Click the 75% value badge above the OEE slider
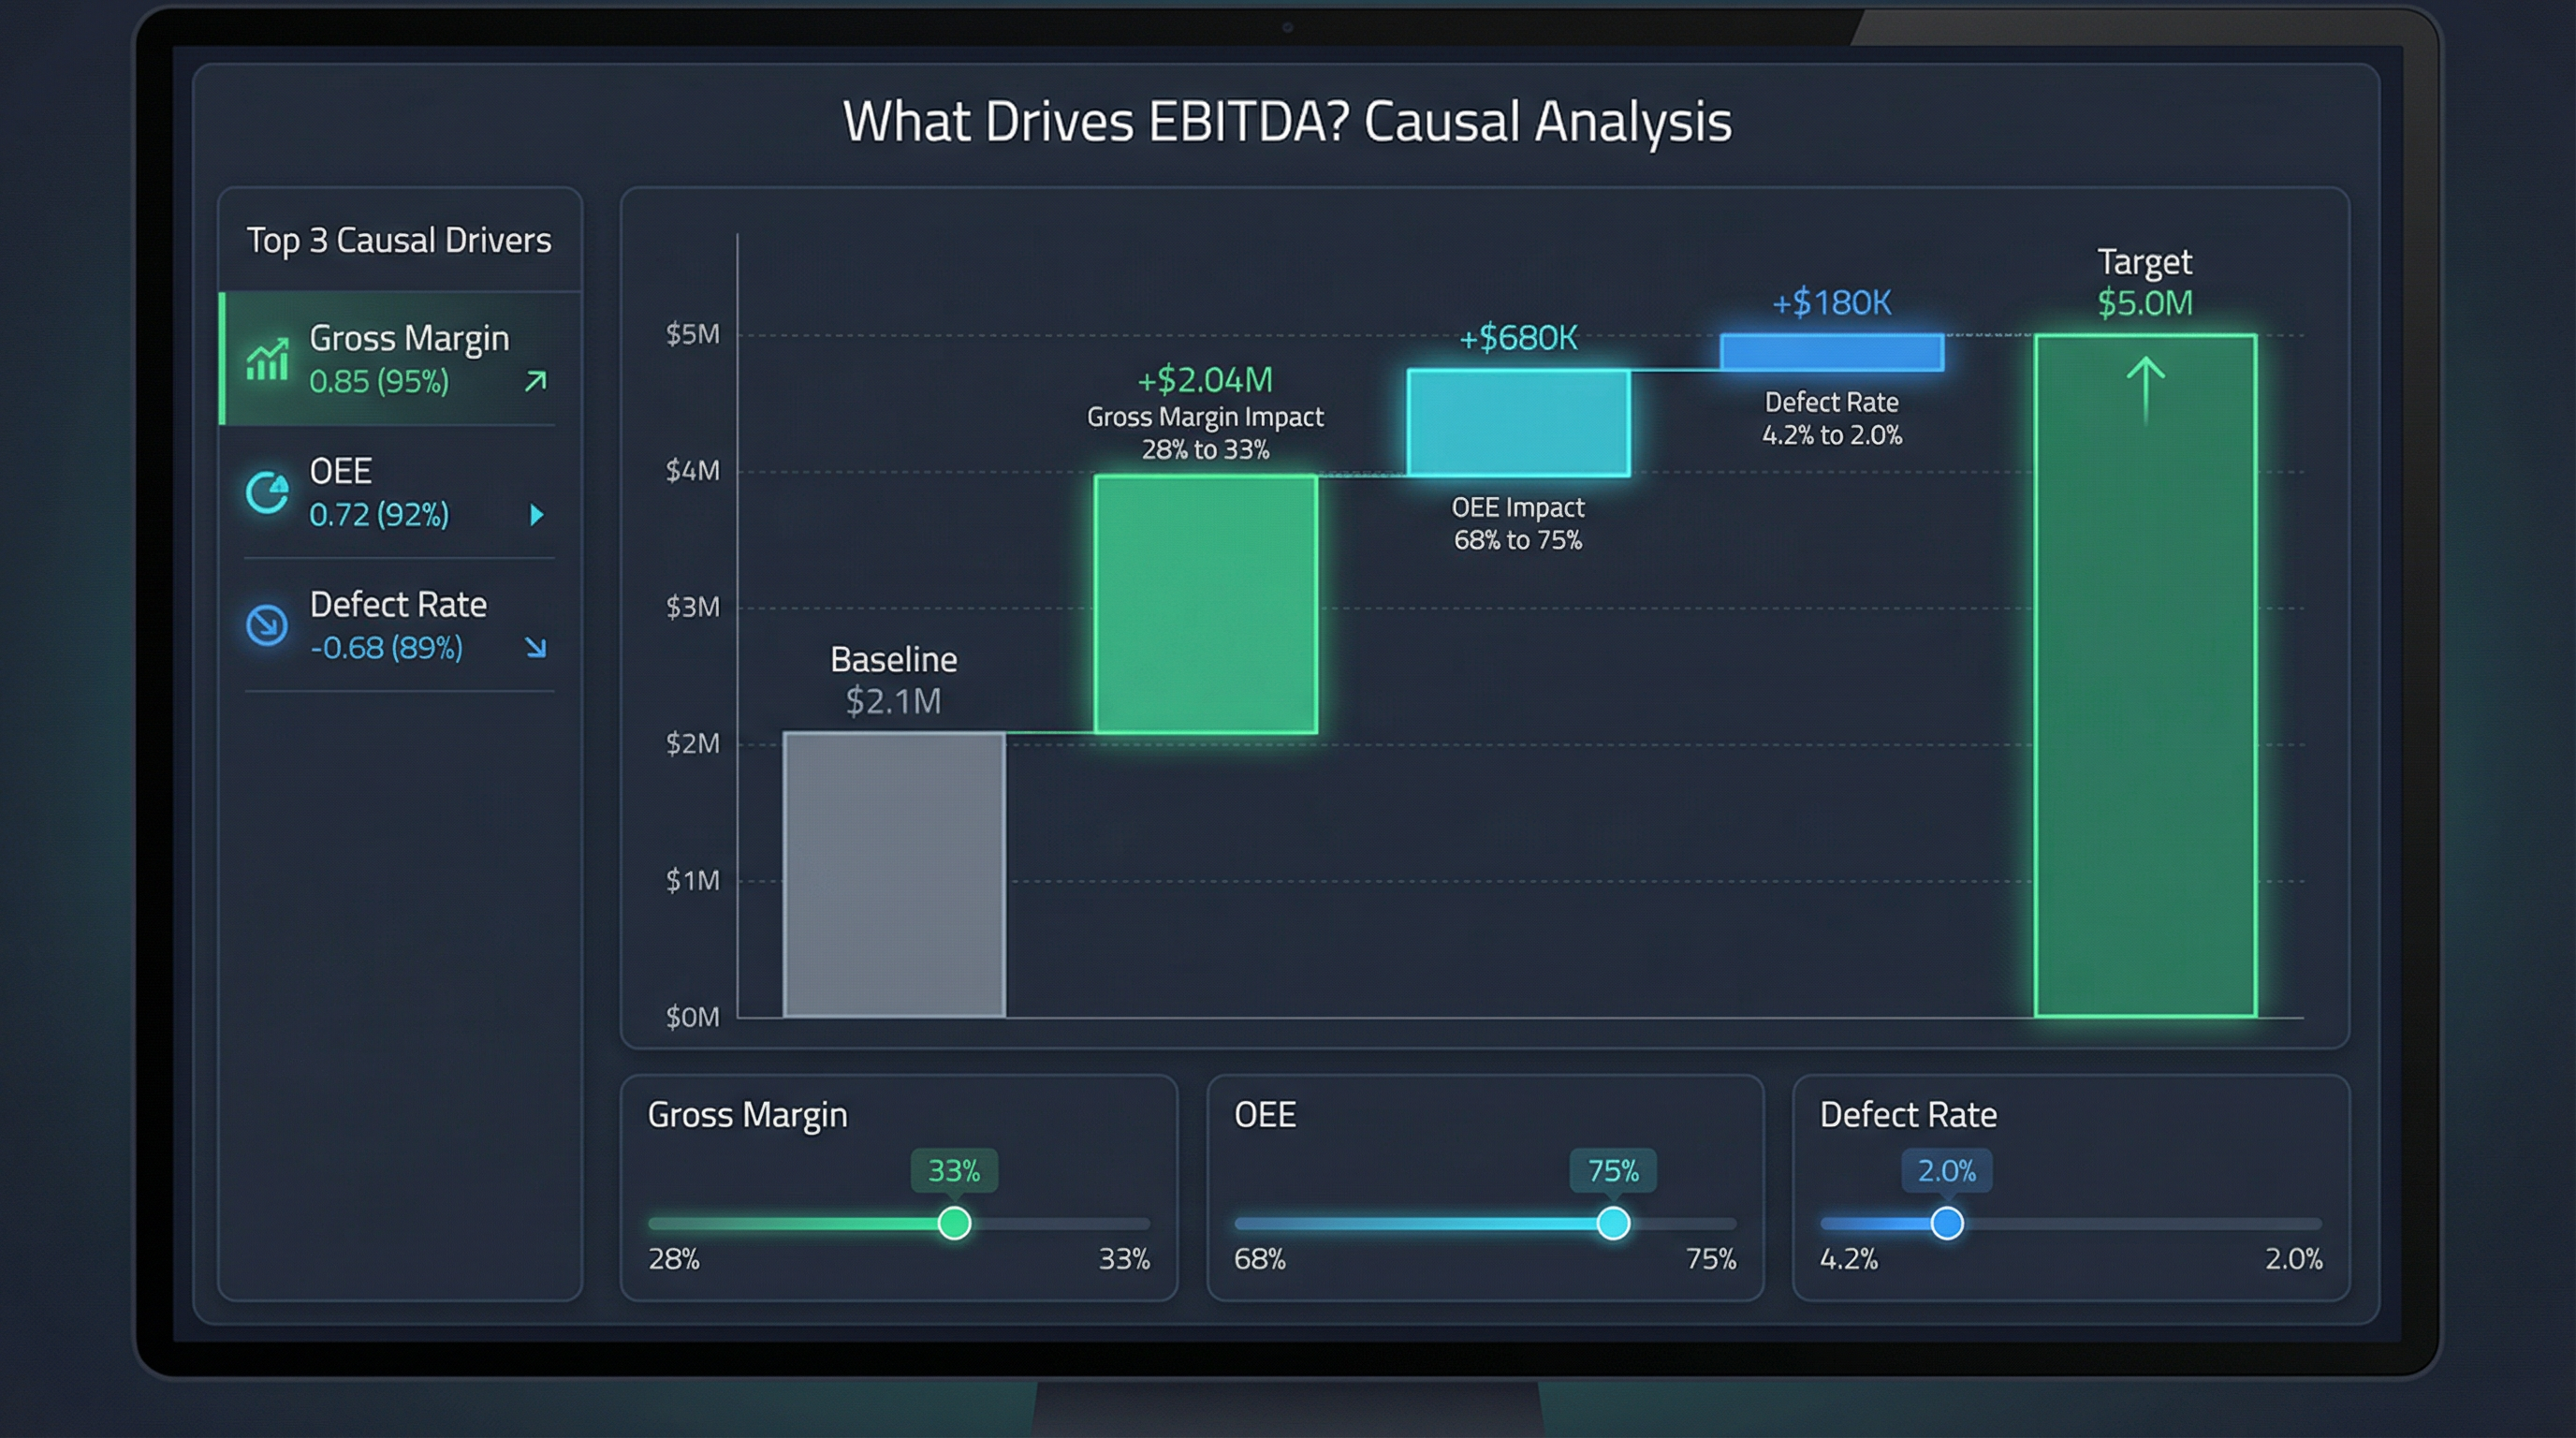Screen dimensions: 2576x1438 (1613, 1169)
